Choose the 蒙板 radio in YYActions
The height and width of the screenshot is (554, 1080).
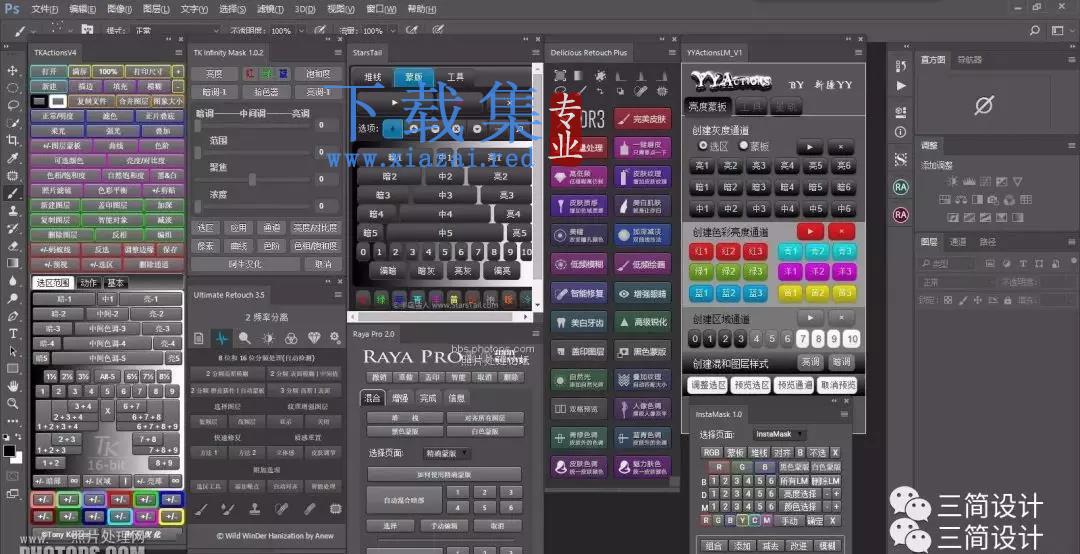pos(744,146)
